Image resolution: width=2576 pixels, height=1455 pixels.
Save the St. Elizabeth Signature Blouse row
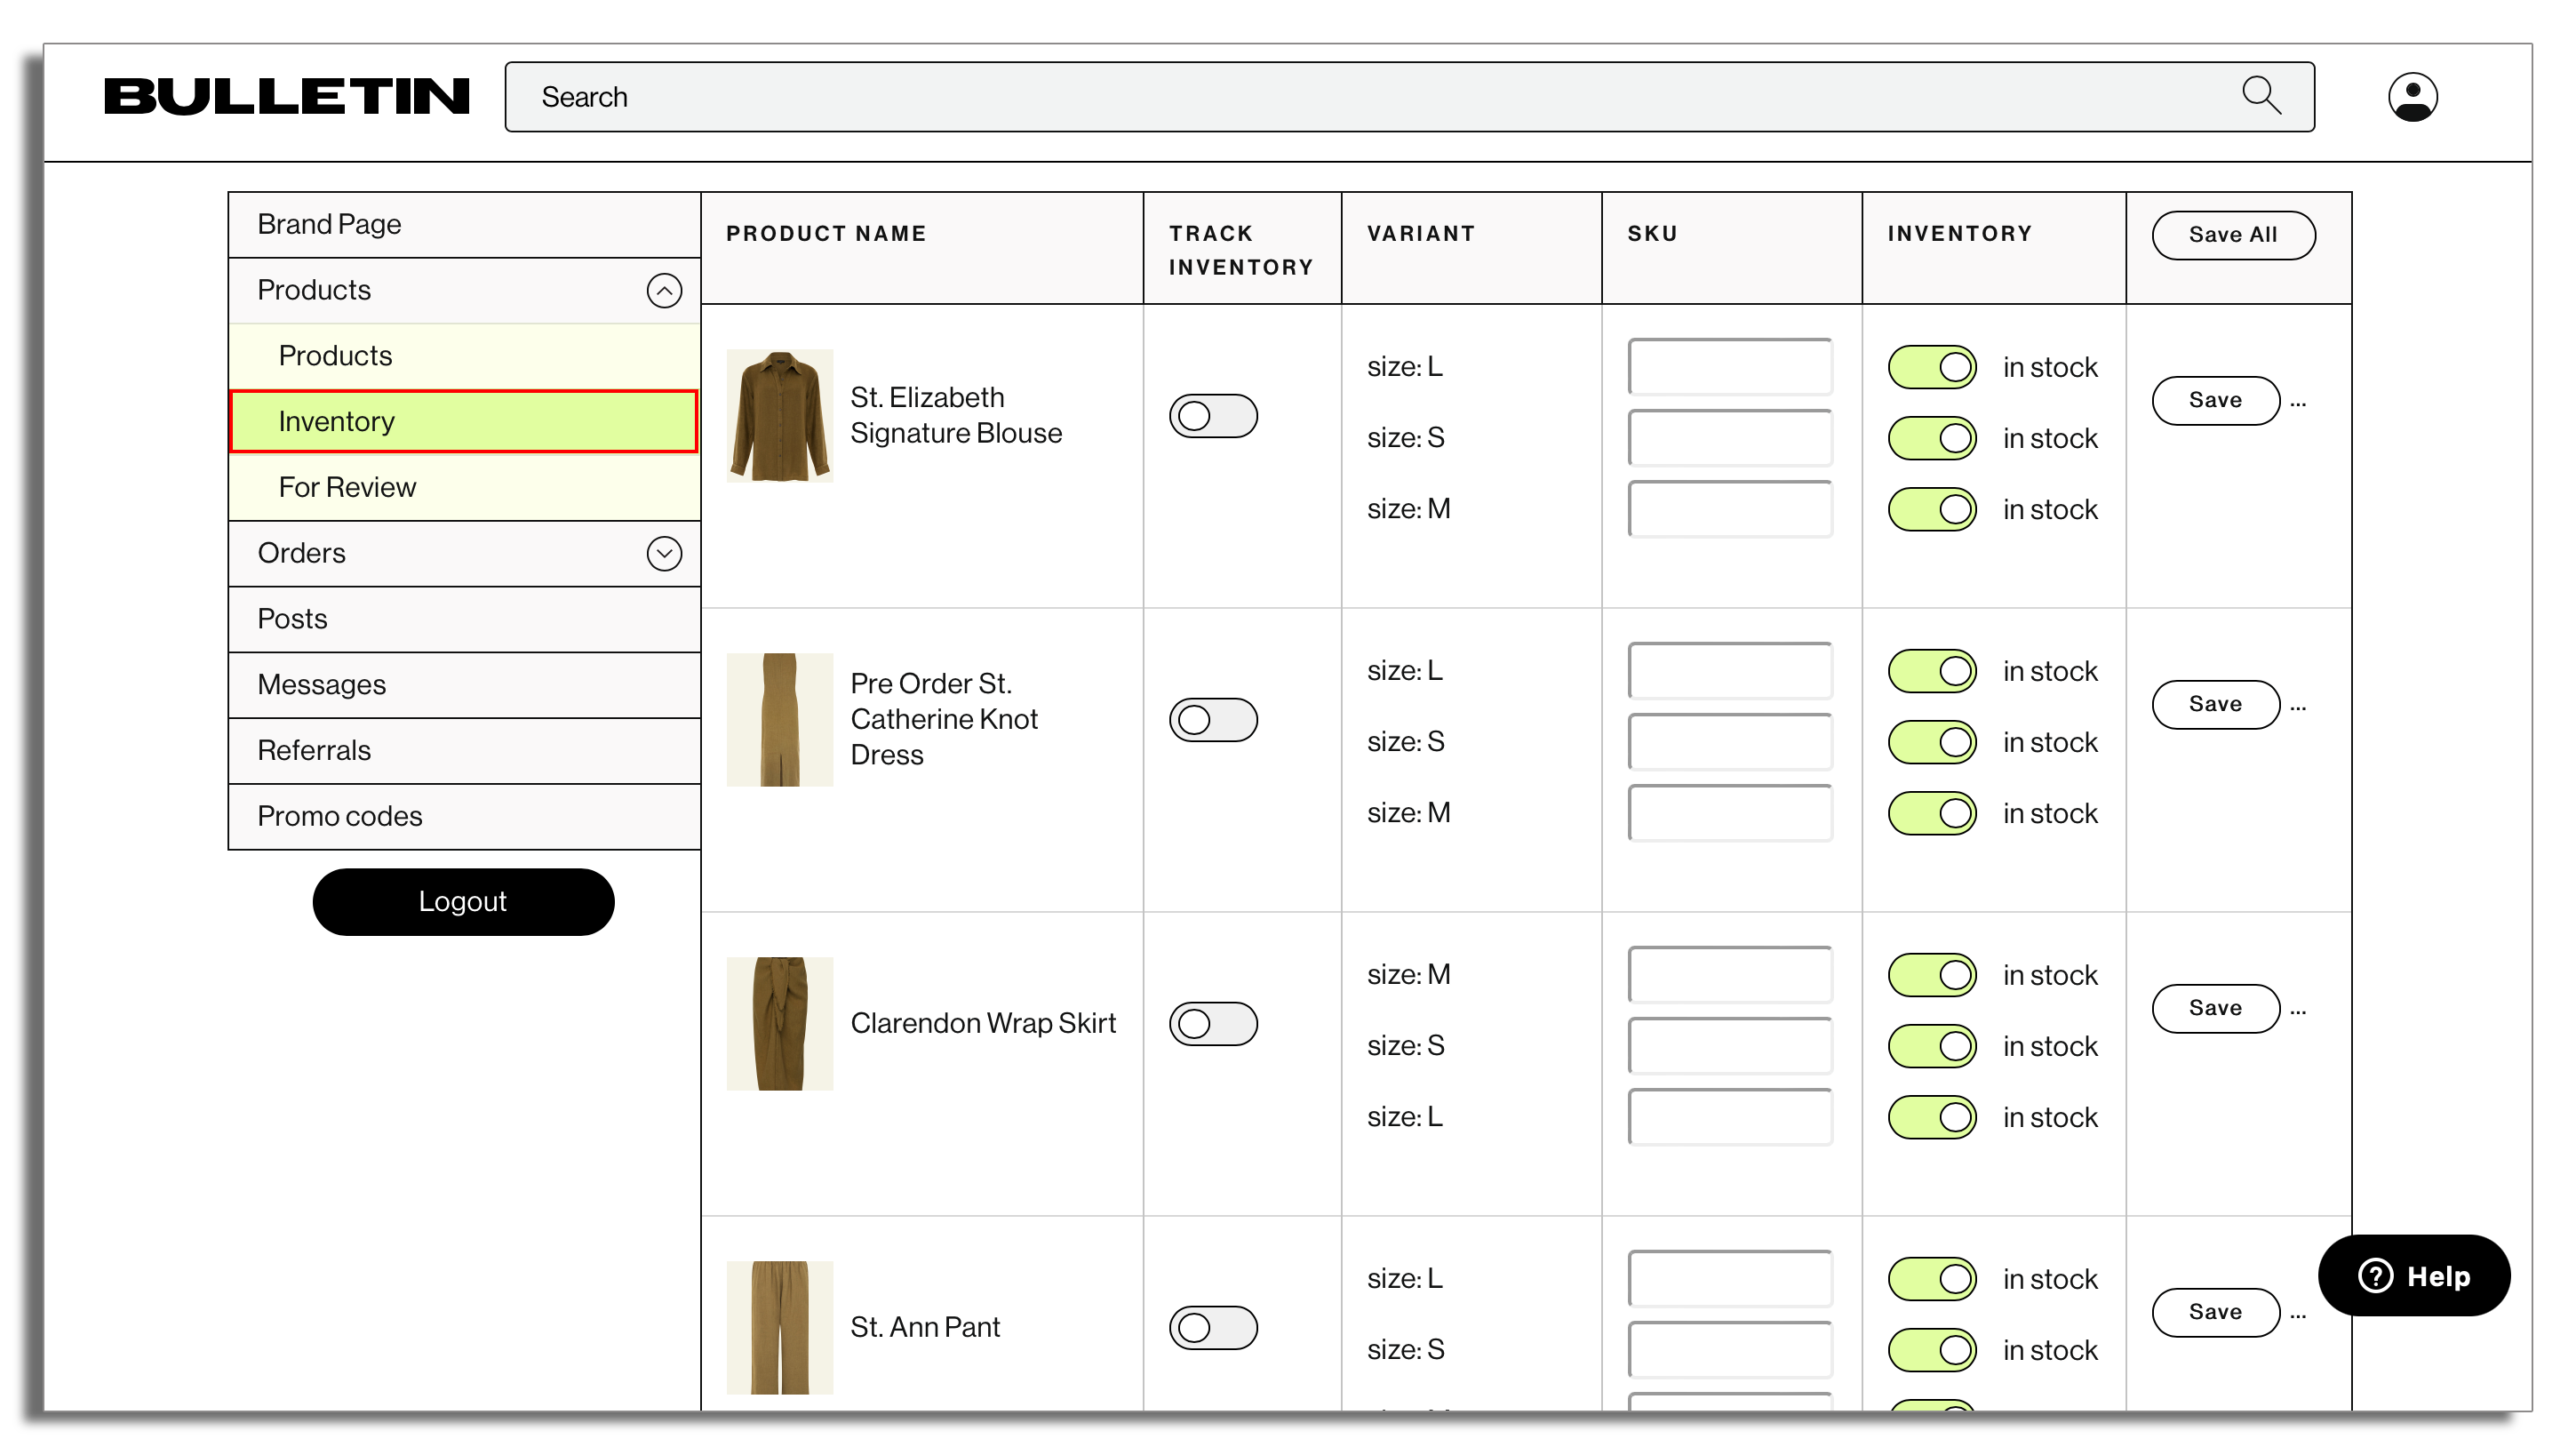2215,401
